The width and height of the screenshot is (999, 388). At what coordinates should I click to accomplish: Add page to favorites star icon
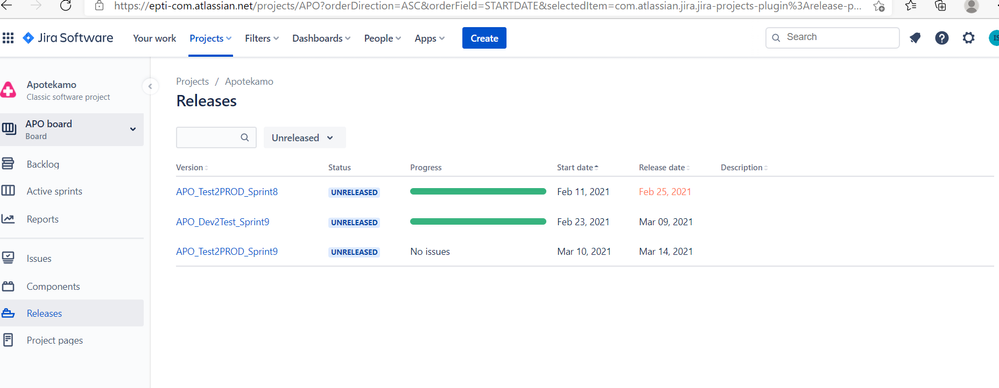coord(879,6)
